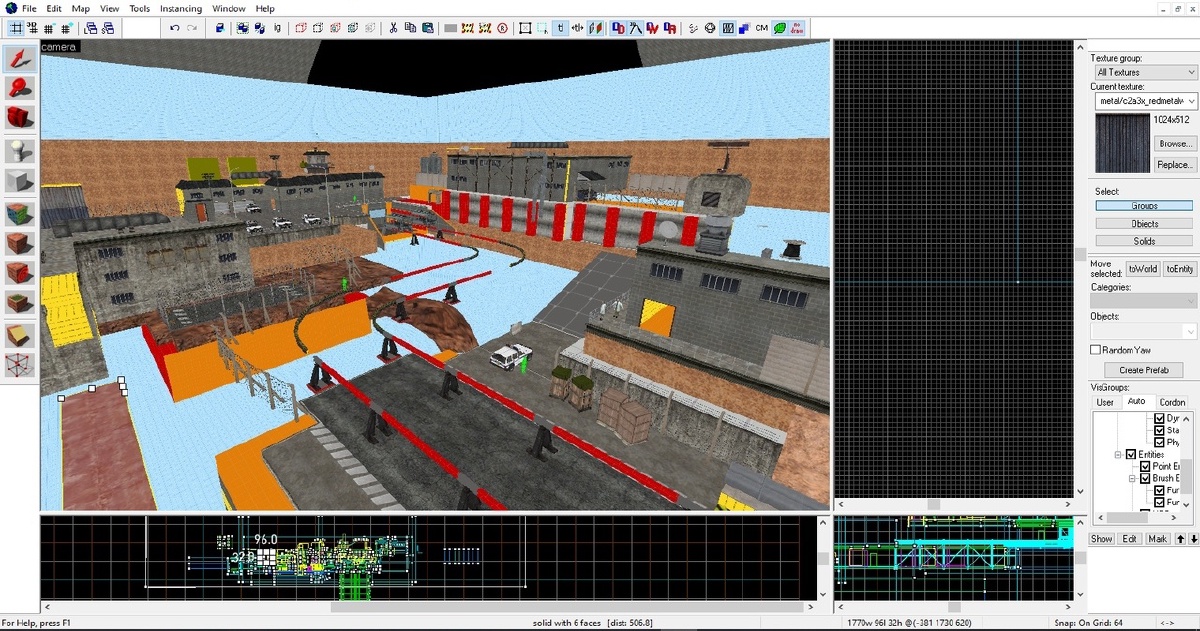This screenshot has width=1200, height=631.
Task: Pick the Block tool gray cube
Action: point(20,181)
